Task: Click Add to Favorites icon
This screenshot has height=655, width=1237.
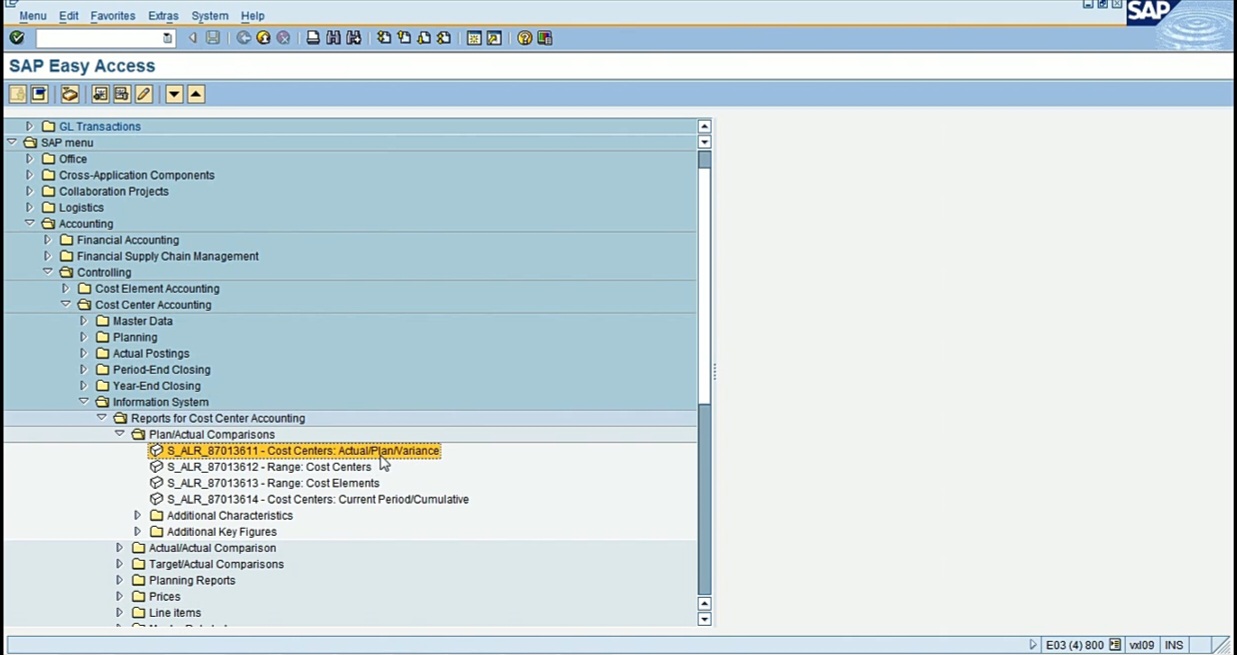Action: (x=100, y=94)
